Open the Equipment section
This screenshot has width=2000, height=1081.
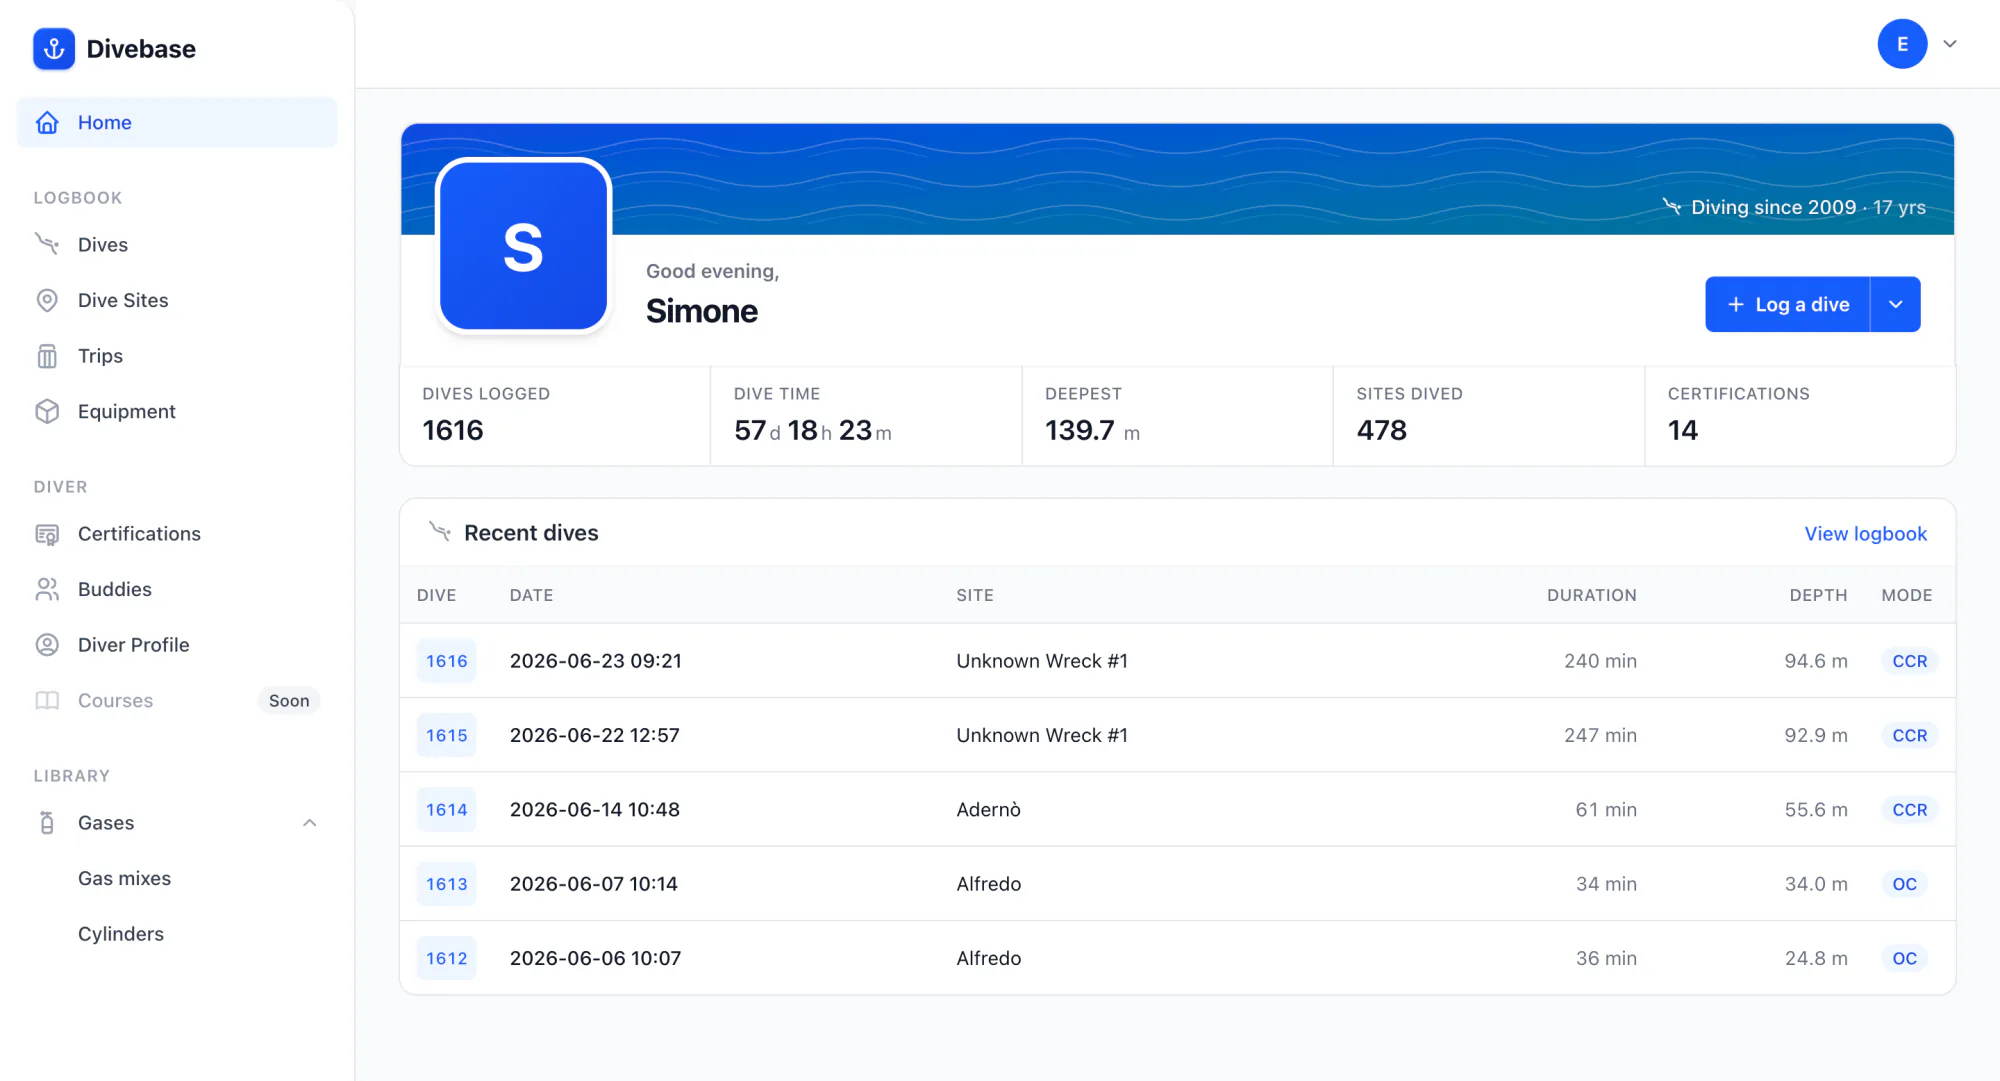(177, 411)
